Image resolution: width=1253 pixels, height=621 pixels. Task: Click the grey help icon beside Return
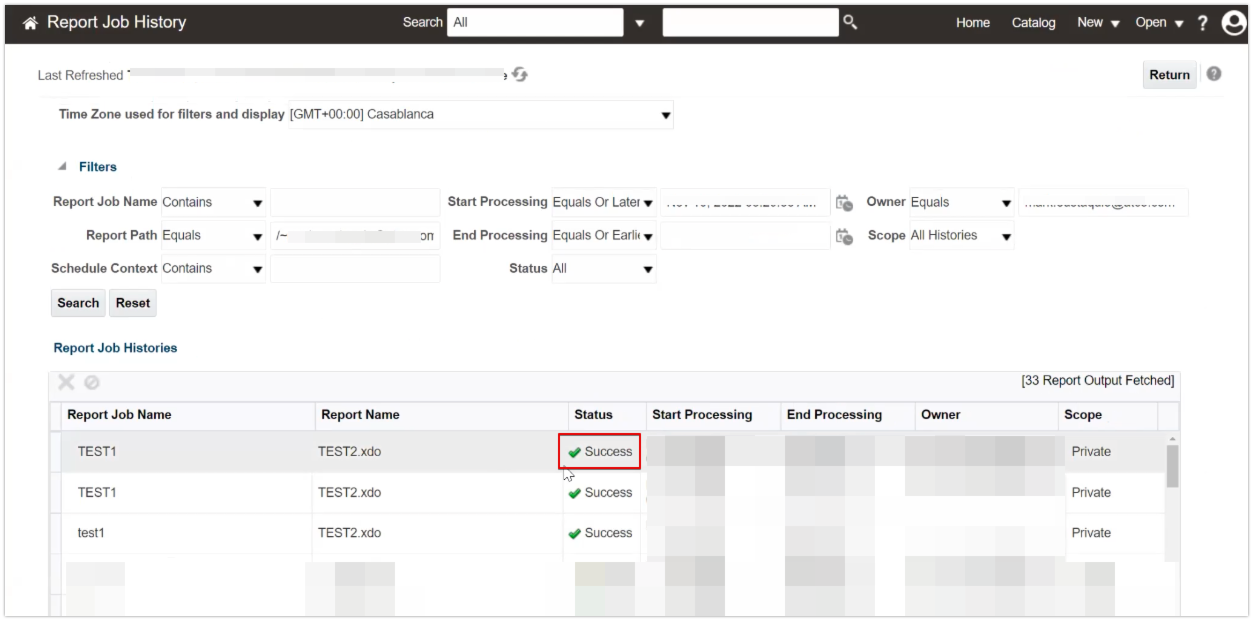[x=1214, y=74]
